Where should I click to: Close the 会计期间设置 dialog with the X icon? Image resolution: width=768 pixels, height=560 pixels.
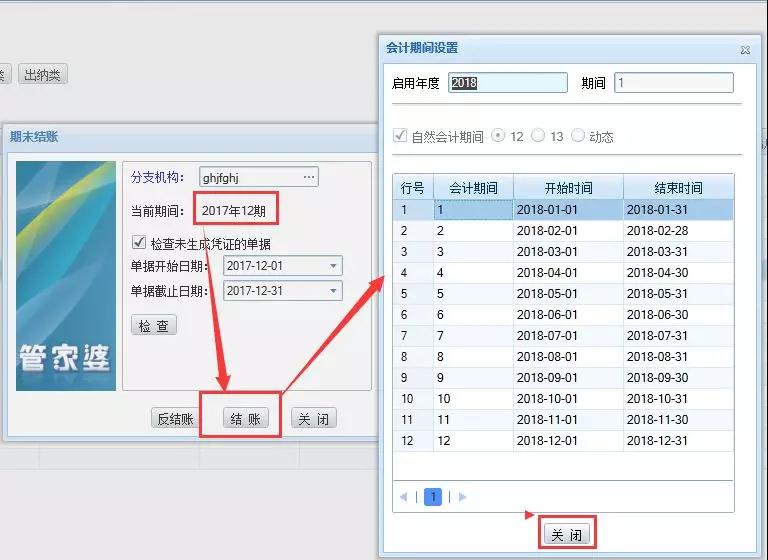pos(744,49)
